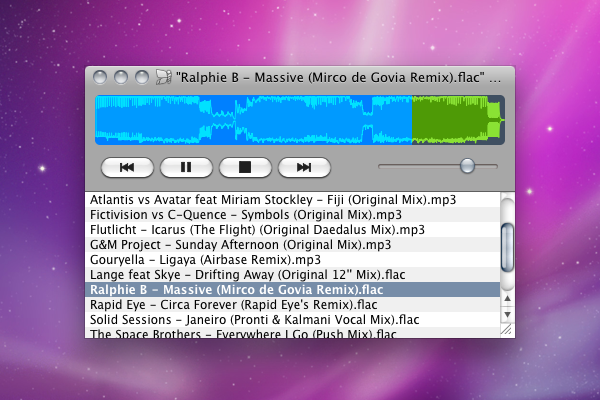The width and height of the screenshot is (600, 400).
Task: Click the playlist scrollbar thumb
Action: click(507, 248)
